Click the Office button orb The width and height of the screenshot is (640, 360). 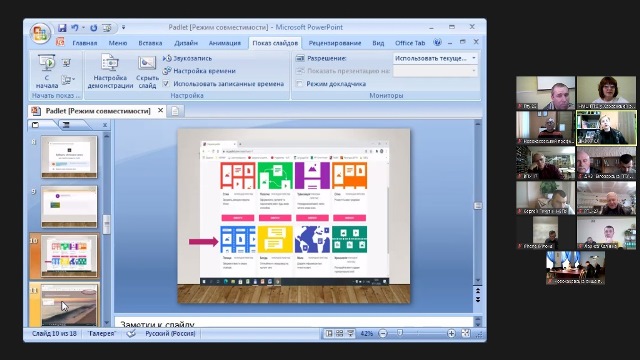(40, 32)
